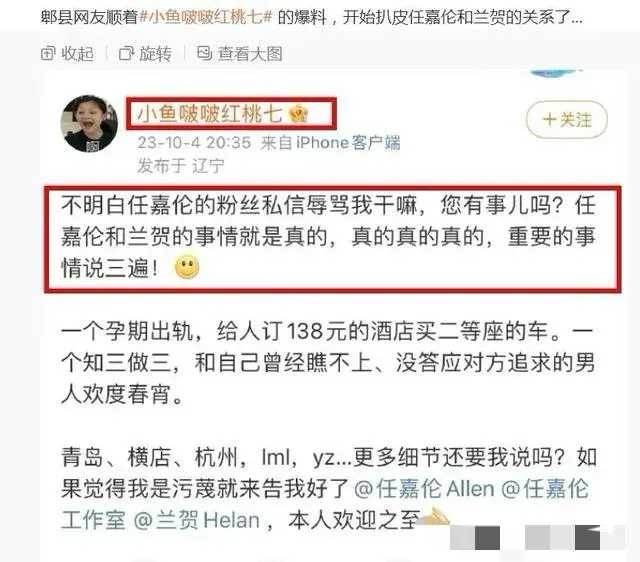Viewport: 640px width, 562px height.
Task: Open the poster's profile avatar
Action: coord(89,123)
